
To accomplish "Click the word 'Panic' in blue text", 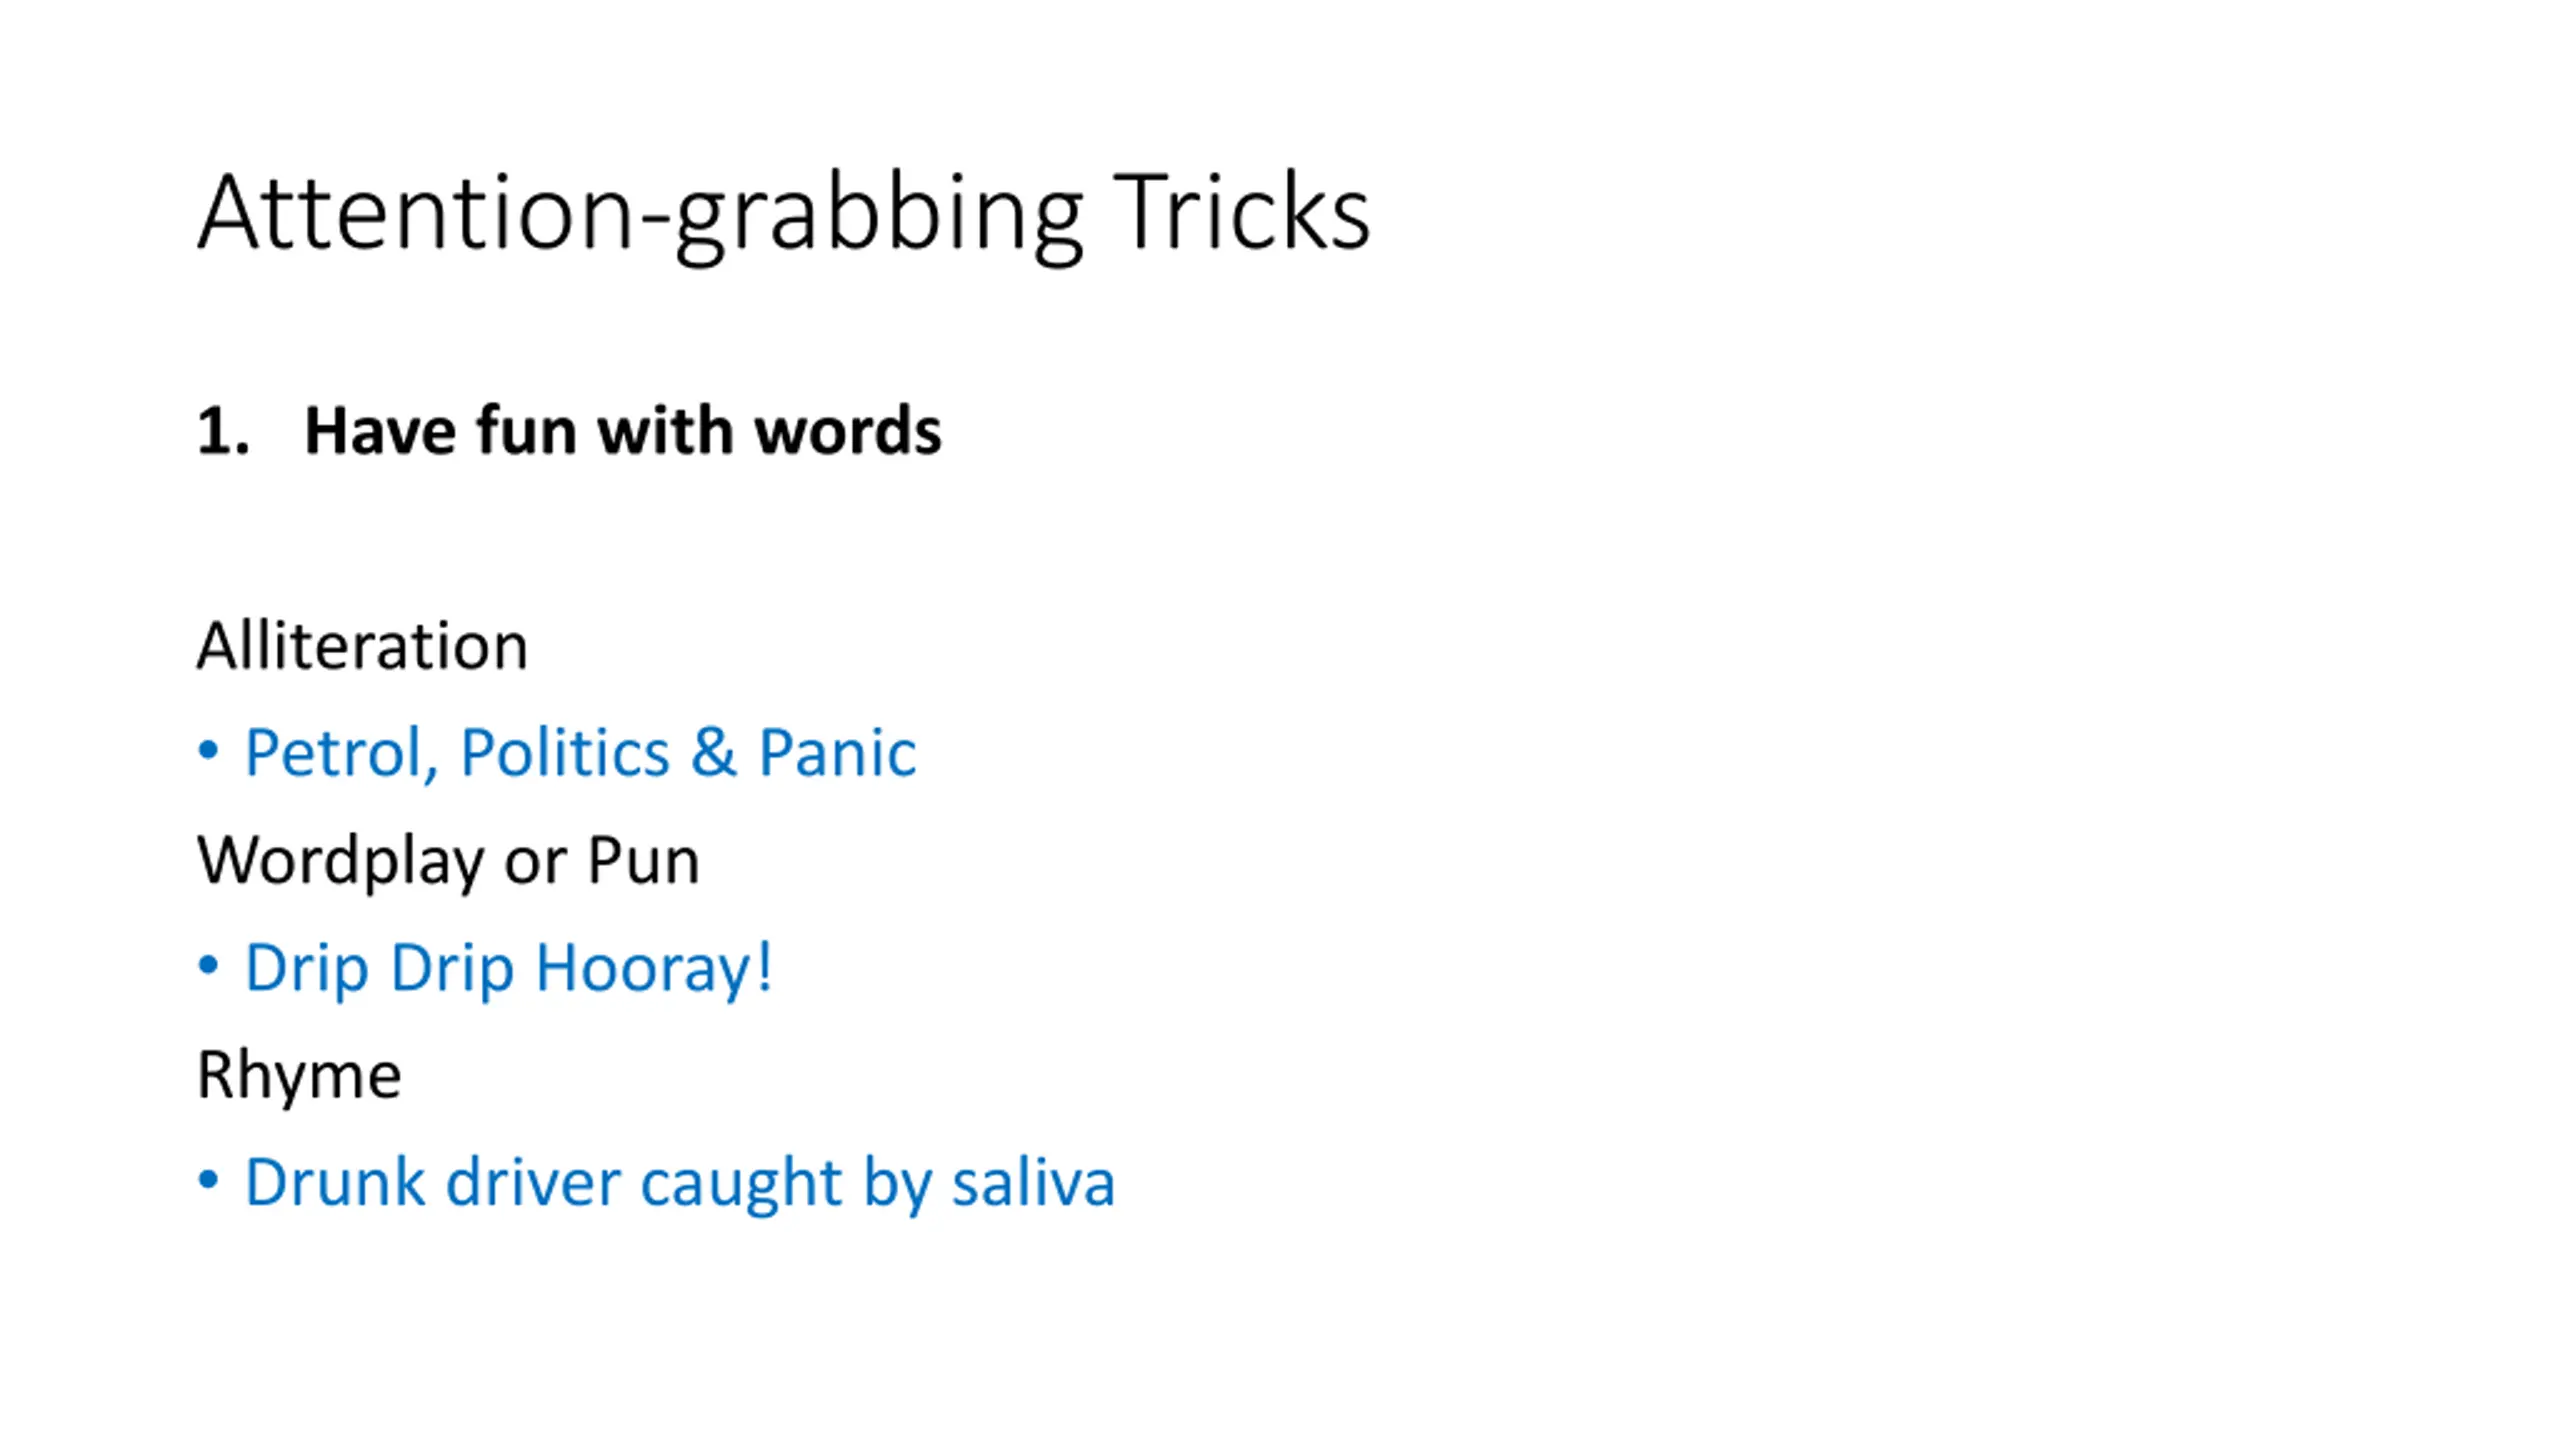I will point(837,752).
